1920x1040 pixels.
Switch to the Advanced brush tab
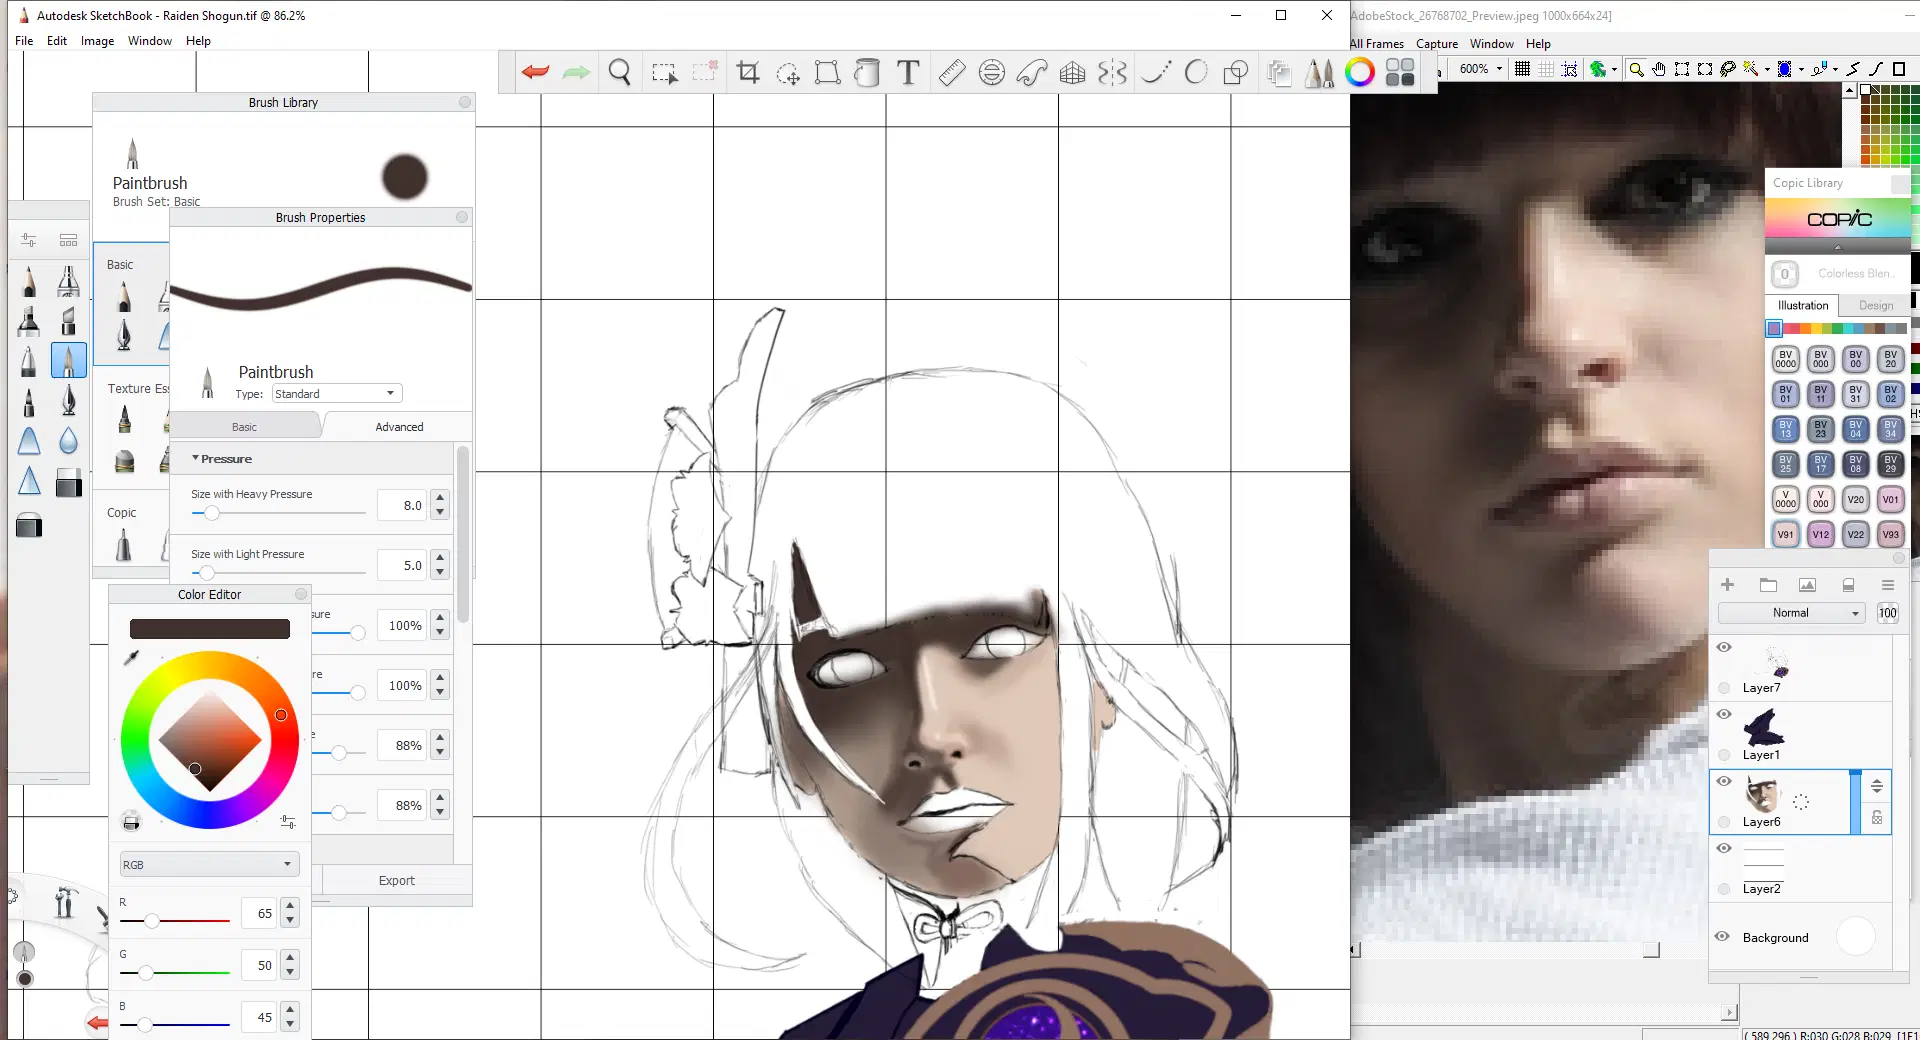coord(399,427)
